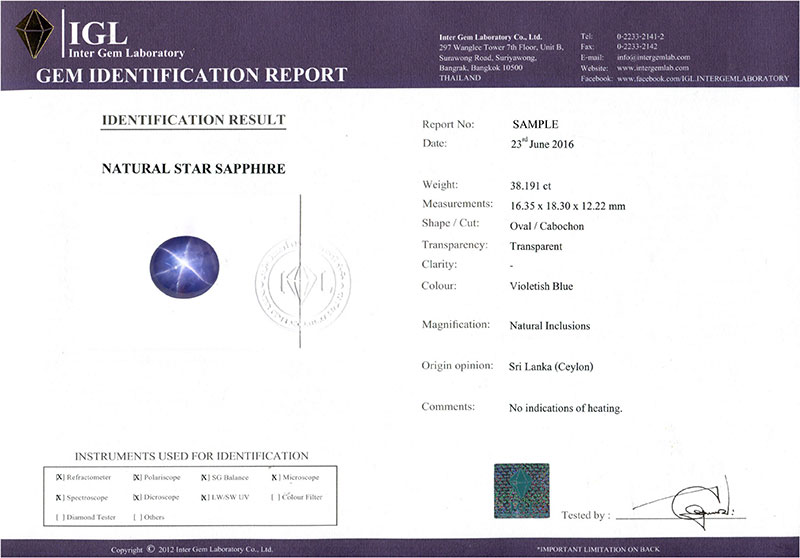The height and width of the screenshot is (558, 800).
Task: Click the date 23rd June 2016
Action: [x=542, y=144]
